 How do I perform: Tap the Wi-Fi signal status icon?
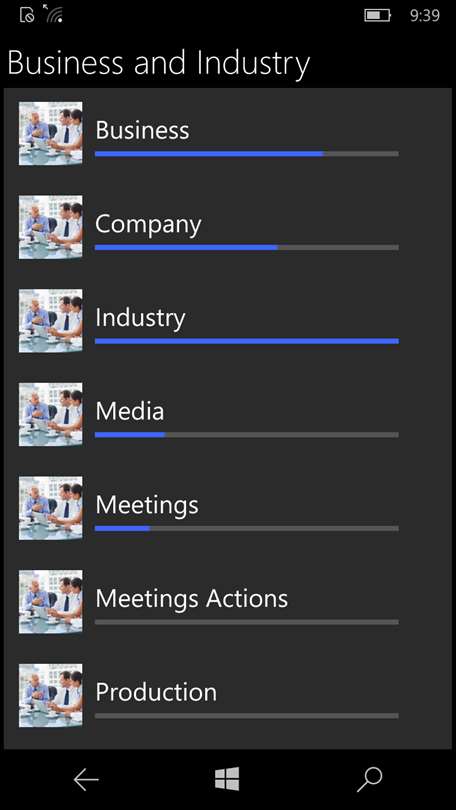click(53, 14)
